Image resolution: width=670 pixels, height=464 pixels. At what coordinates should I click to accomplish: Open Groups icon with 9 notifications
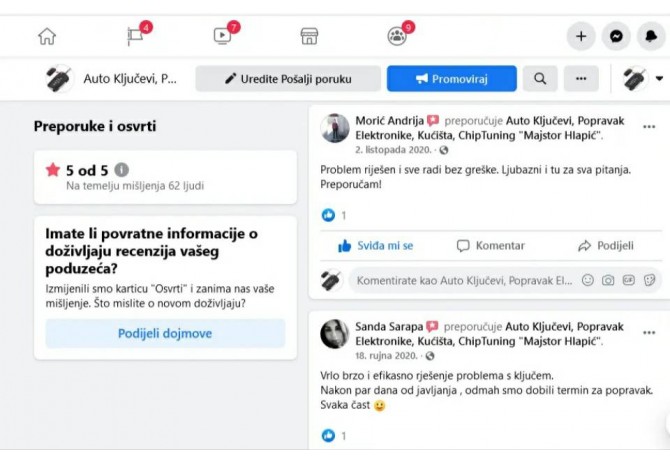397,36
